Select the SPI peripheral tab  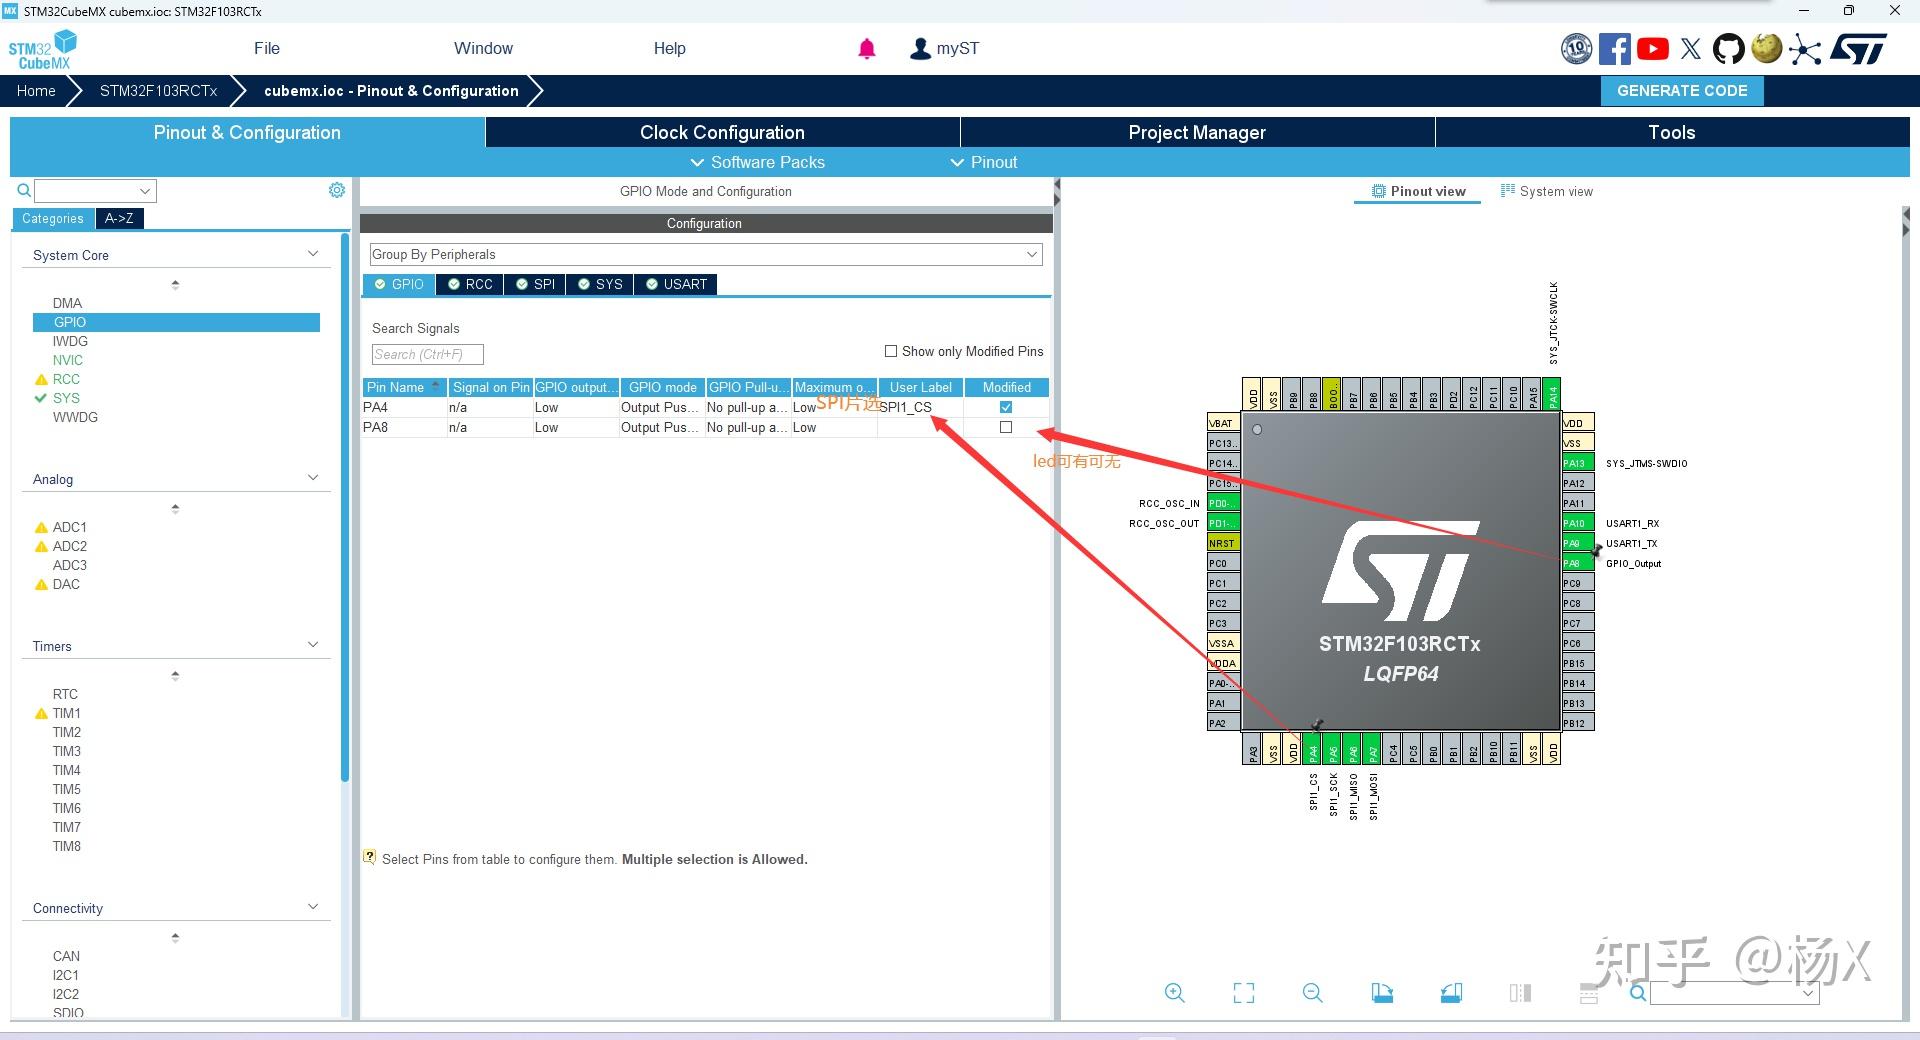point(535,285)
